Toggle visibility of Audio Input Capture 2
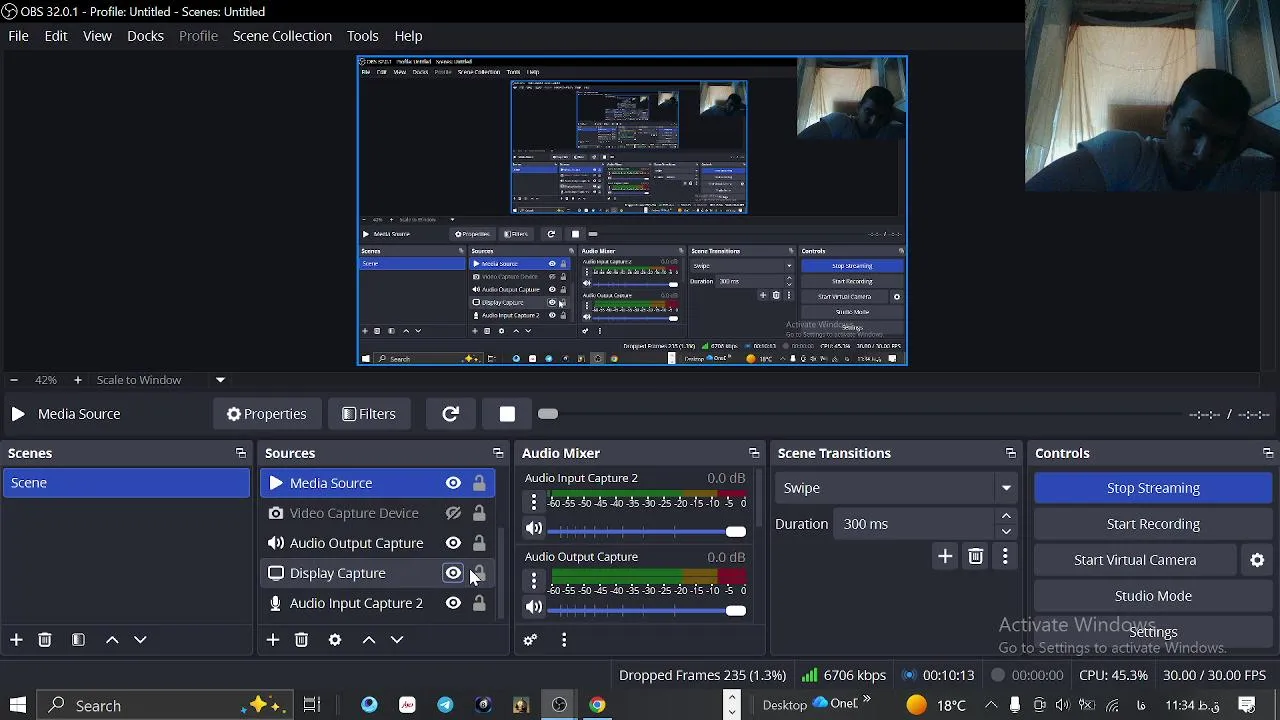This screenshot has width=1280, height=720. coord(453,603)
